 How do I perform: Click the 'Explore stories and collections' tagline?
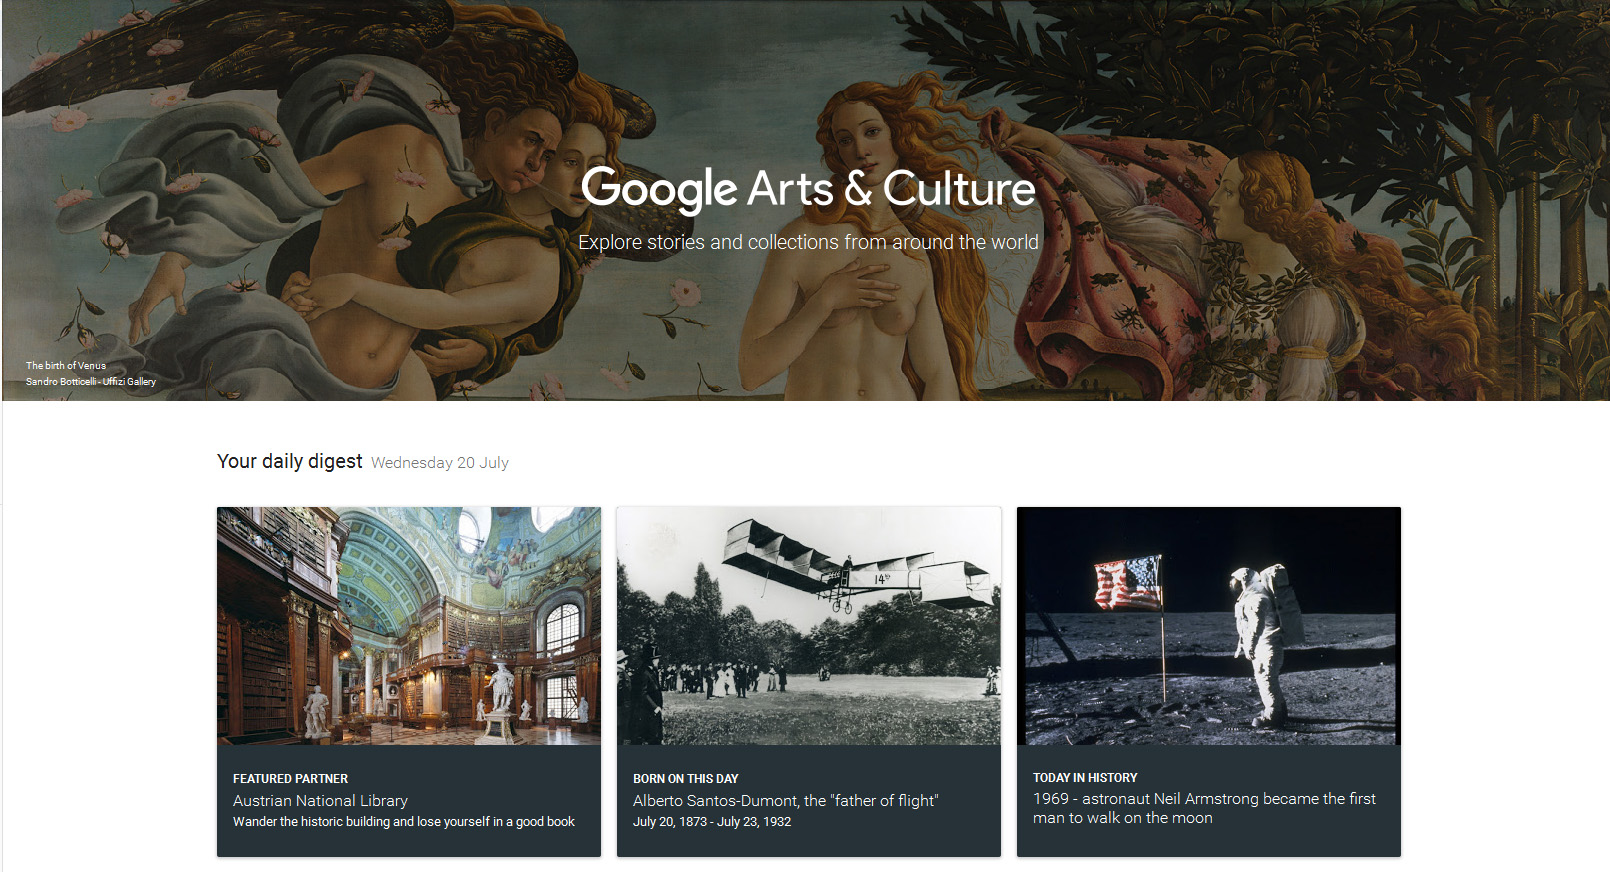click(807, 242)
